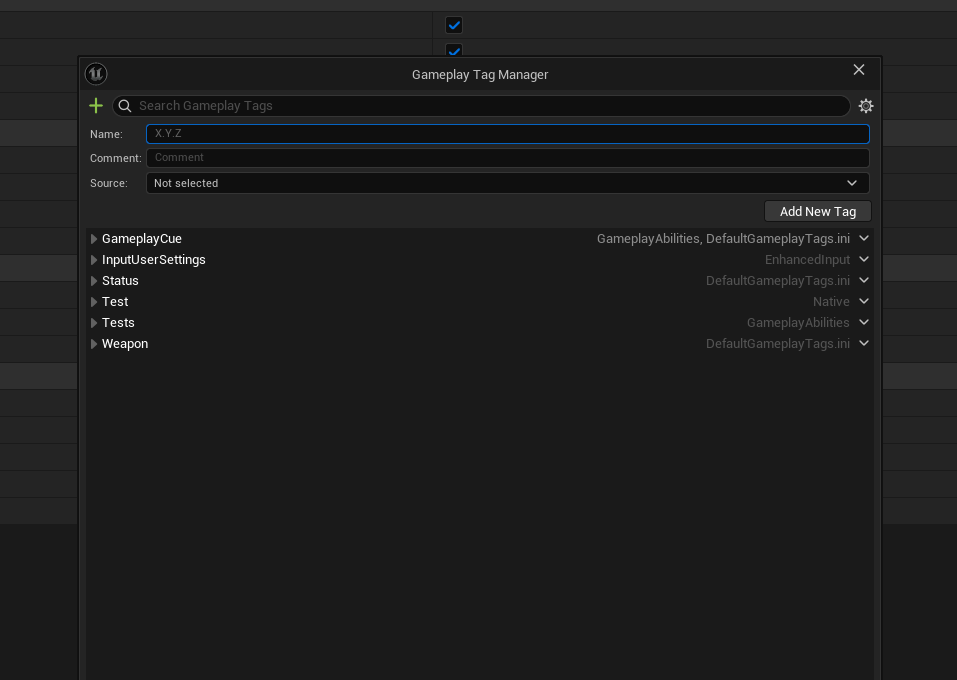Click GameplayCue row source text
The width and height of the screenshot is (957, 680).
coord(723,239)
